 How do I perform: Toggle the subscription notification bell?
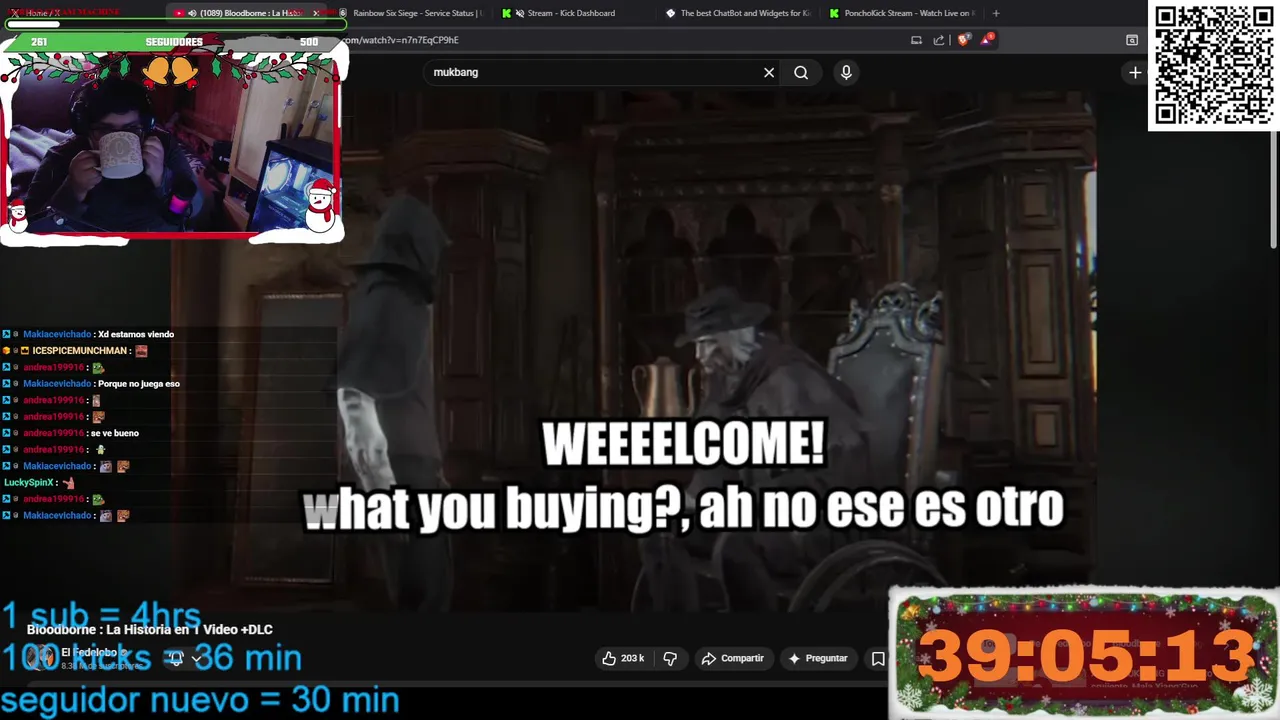coord(176,658)
